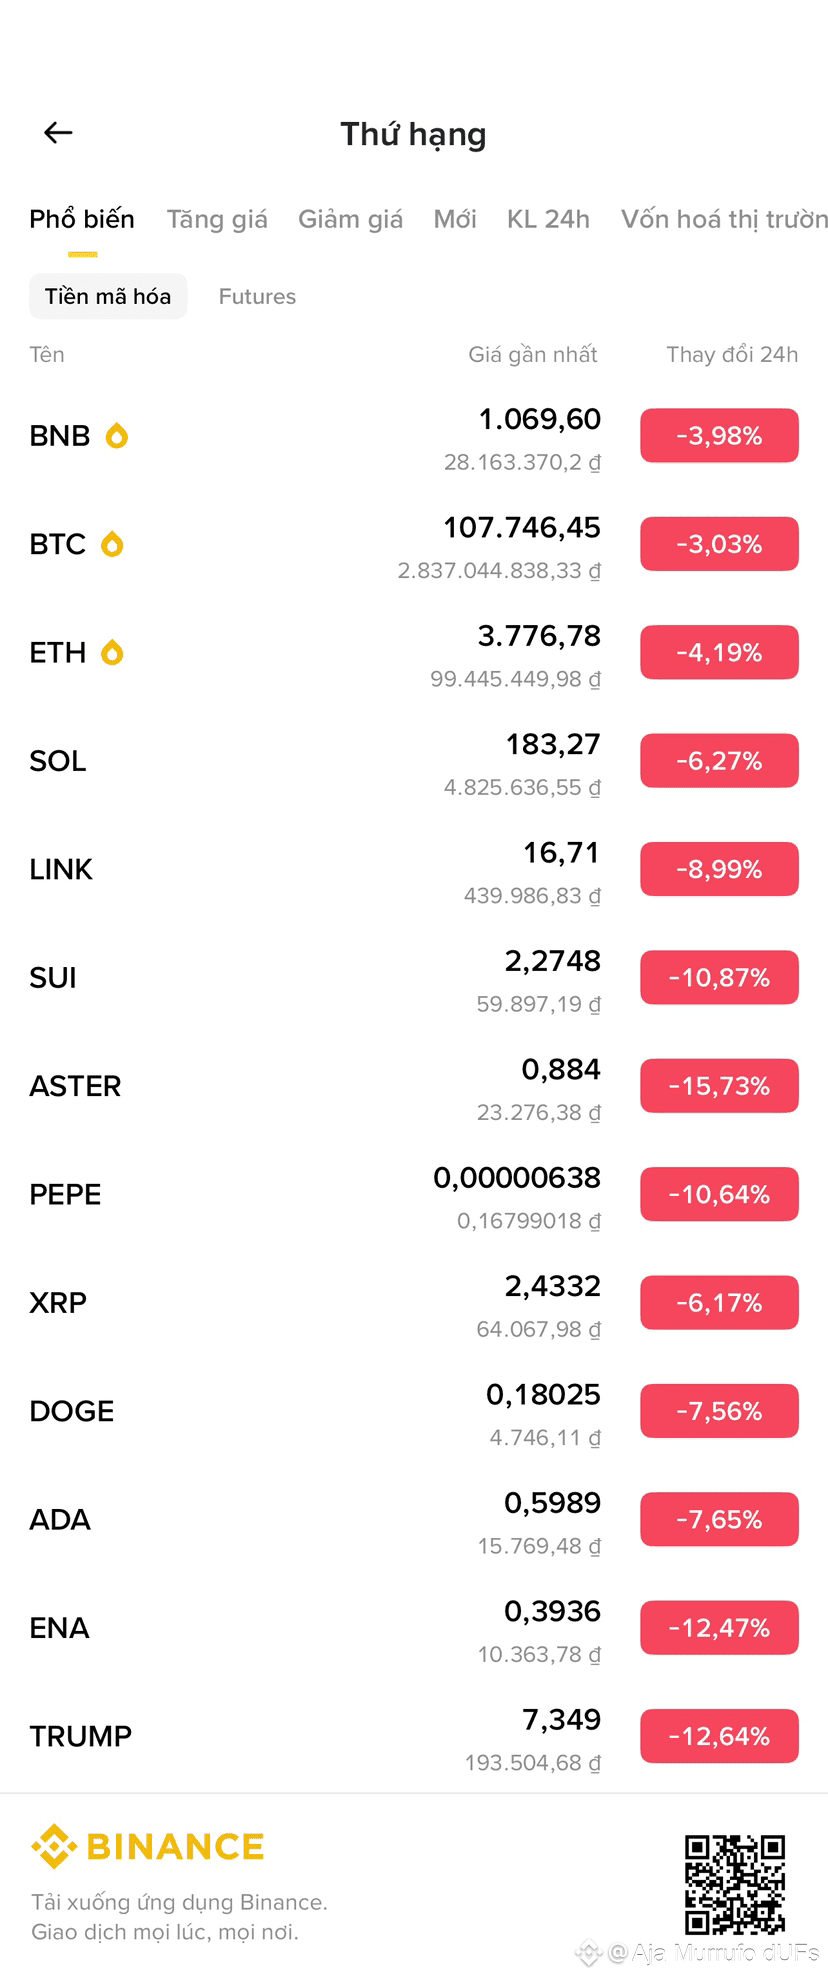Screen dimensions: 828x1978
Task: Select the Tiền mã hóa toggle option
Action: pyautogui.click(x=108, y=297)
